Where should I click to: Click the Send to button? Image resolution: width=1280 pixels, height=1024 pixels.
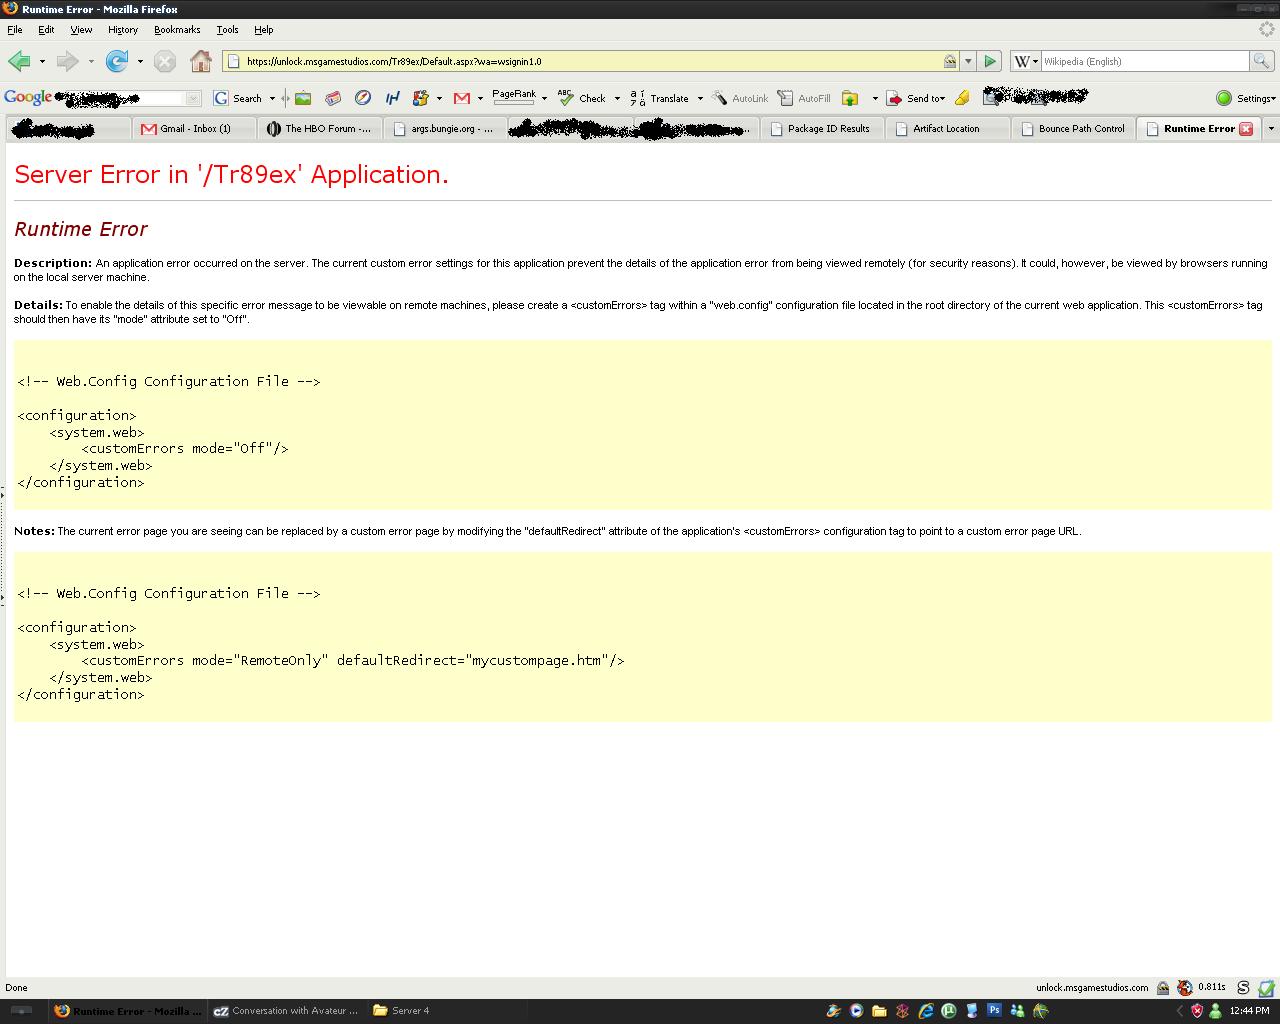(x=915, y=98)
